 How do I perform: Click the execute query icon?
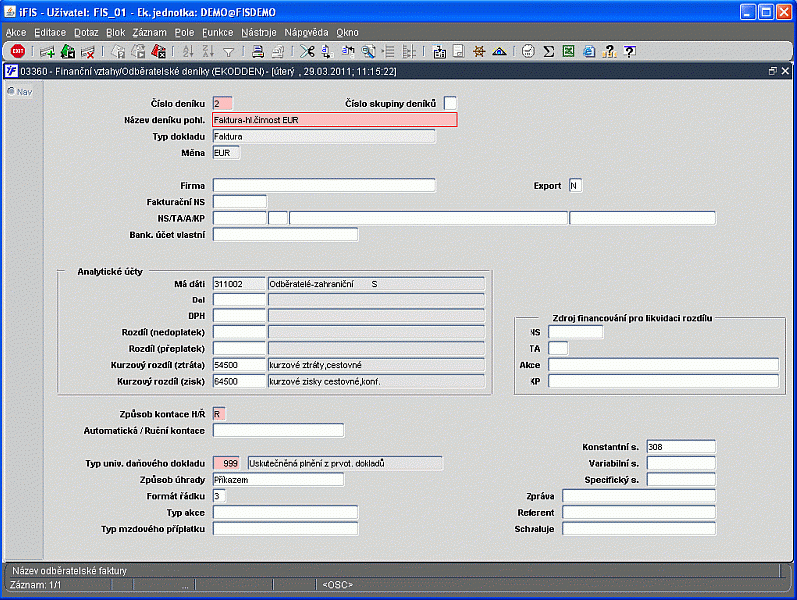pyautogui.click(x=138, y=51)
